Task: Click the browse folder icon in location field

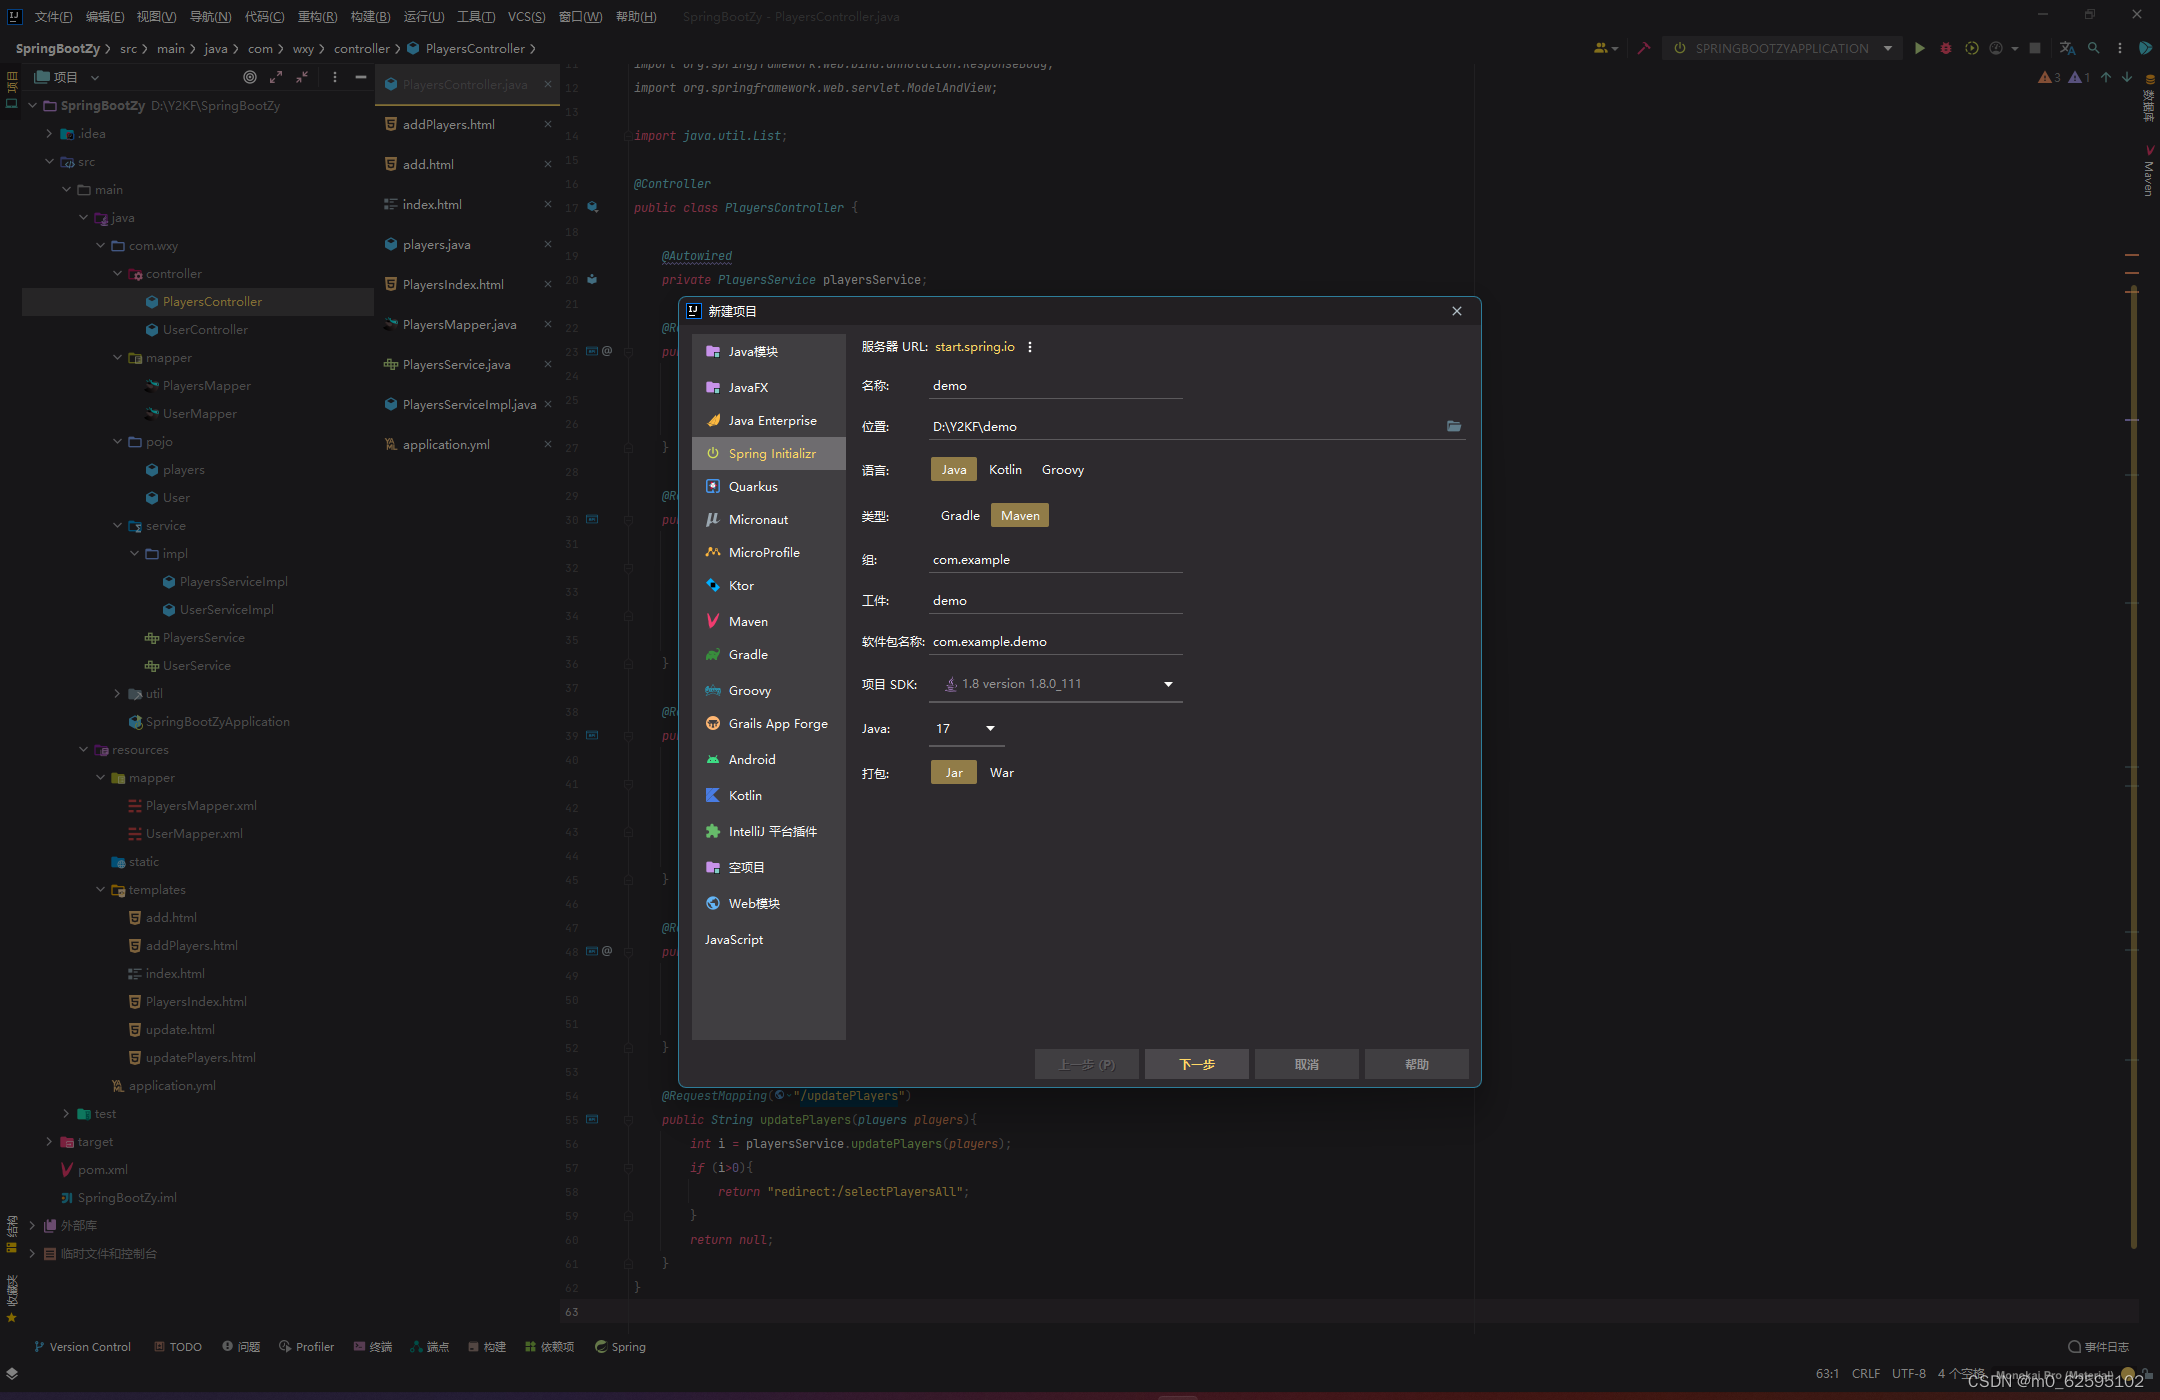Action: [x=1453, y=427]
